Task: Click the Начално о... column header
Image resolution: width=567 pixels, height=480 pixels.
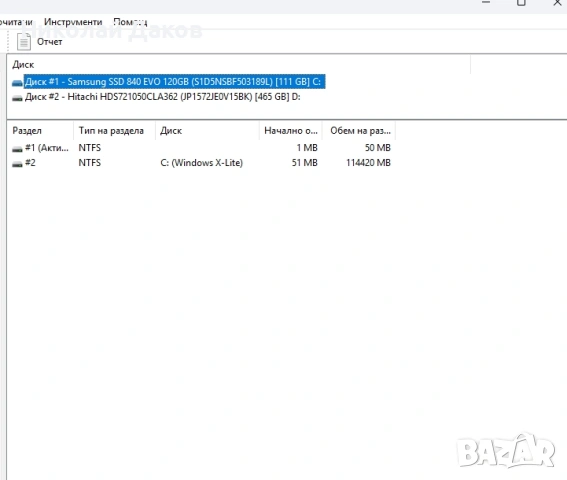Action: click(291, 131)
